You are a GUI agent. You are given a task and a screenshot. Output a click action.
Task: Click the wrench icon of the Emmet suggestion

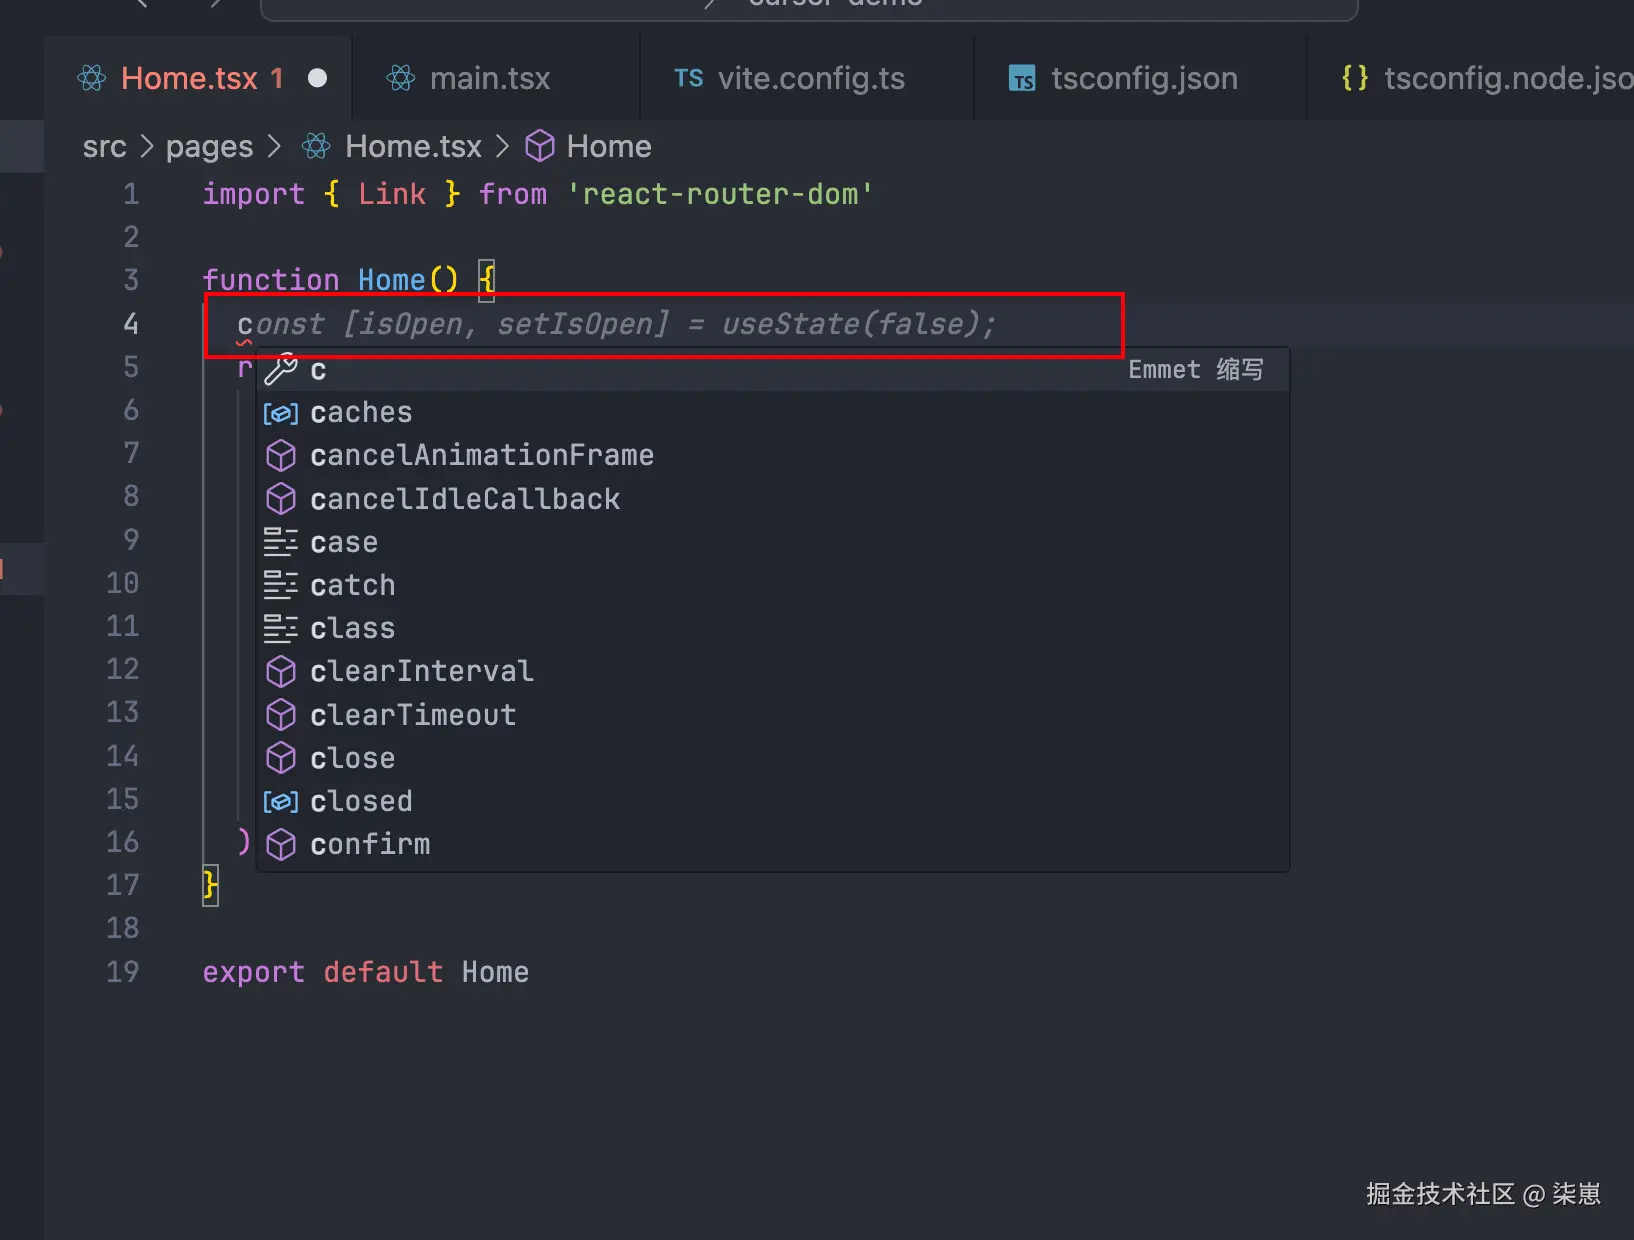281,370
